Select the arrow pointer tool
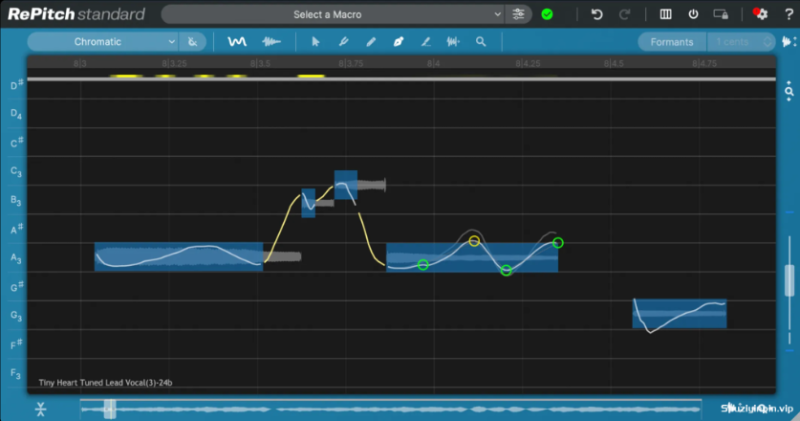 (x=316, y=42)
